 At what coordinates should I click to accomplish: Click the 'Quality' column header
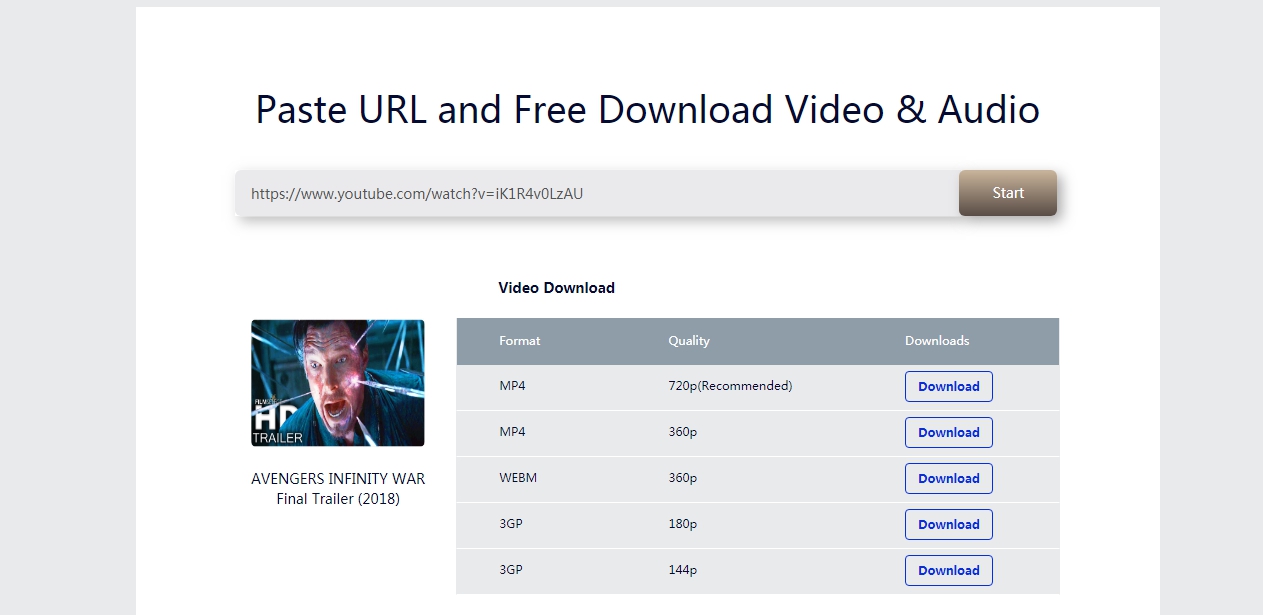pos(689,341)
